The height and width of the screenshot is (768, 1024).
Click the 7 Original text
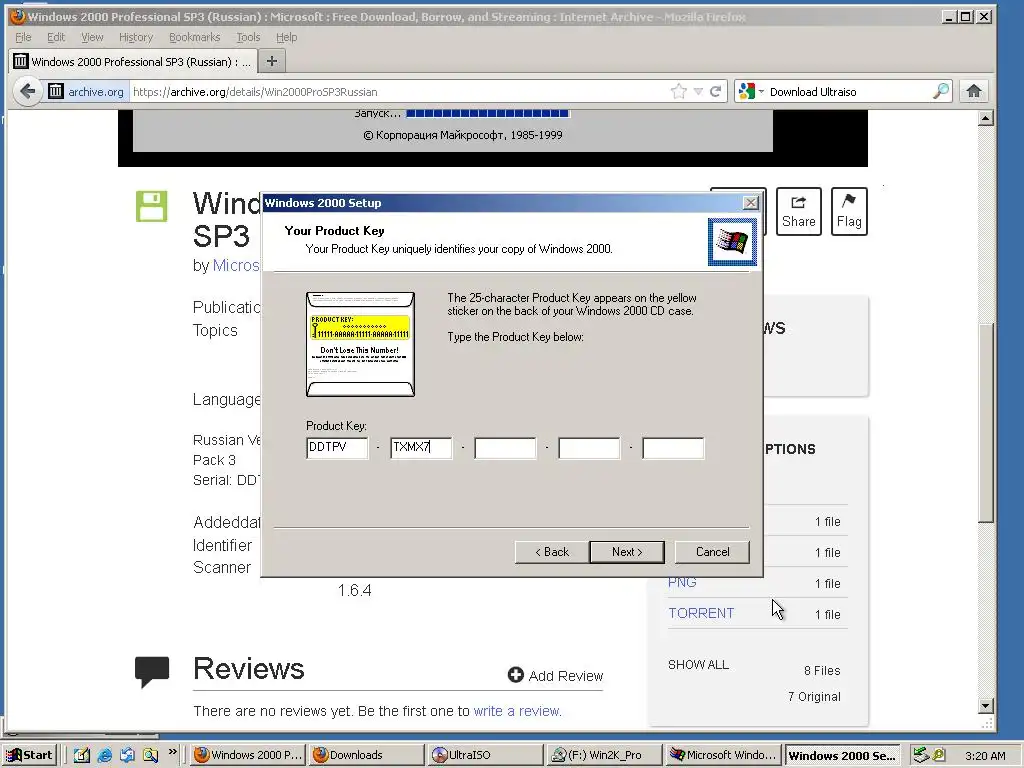814,697
